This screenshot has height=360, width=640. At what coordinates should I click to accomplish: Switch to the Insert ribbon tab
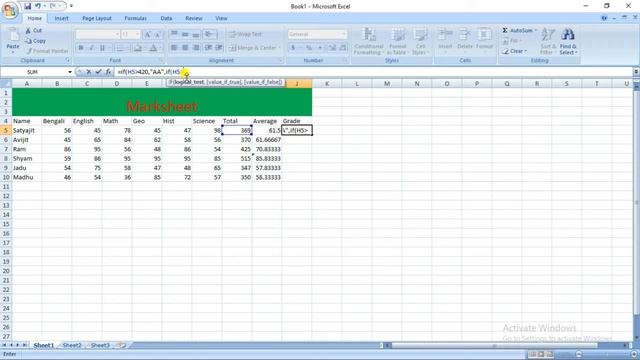[x=61, y=18]
